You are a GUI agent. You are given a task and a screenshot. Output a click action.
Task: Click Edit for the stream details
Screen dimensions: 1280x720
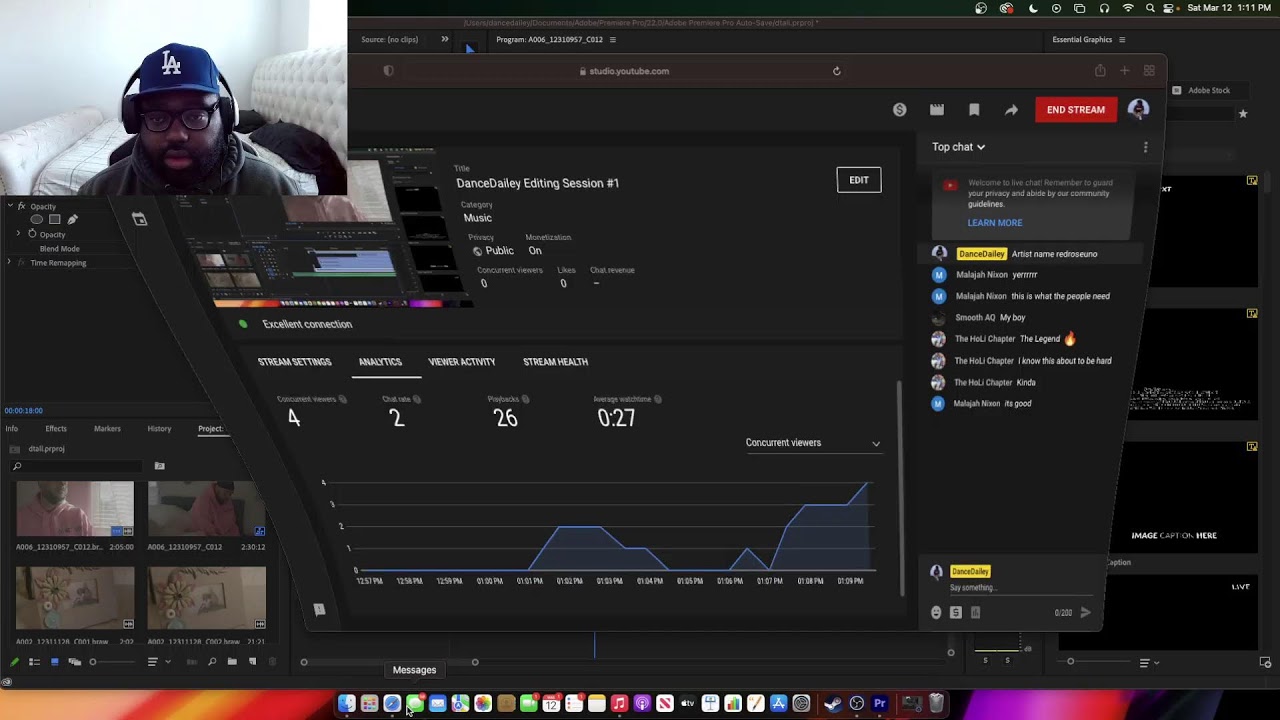tap(859, 180)
